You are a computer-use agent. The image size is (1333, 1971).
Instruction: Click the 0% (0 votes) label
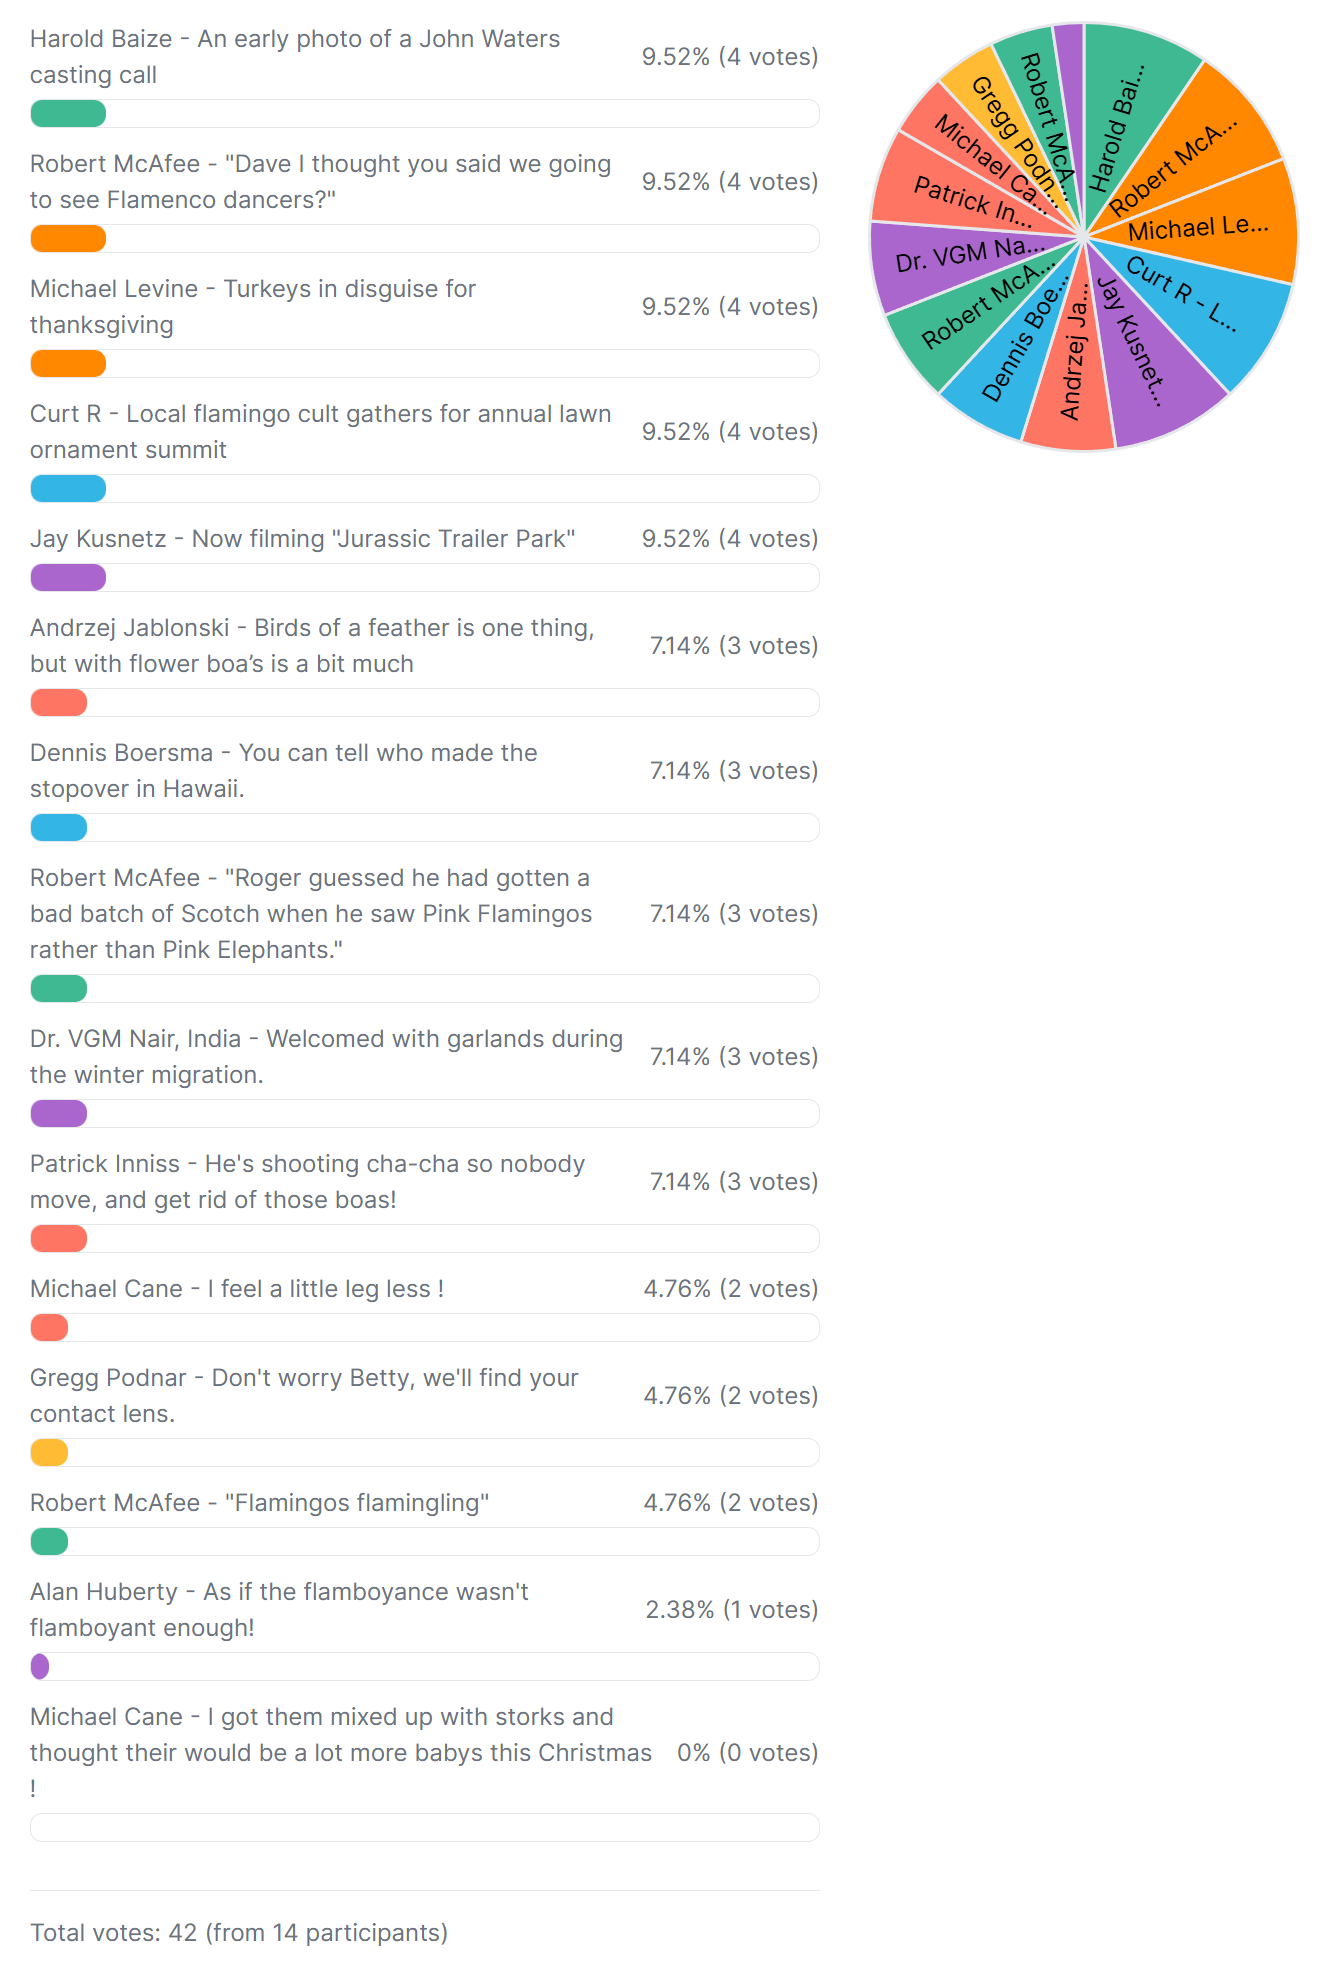[x=747, y=1753]
